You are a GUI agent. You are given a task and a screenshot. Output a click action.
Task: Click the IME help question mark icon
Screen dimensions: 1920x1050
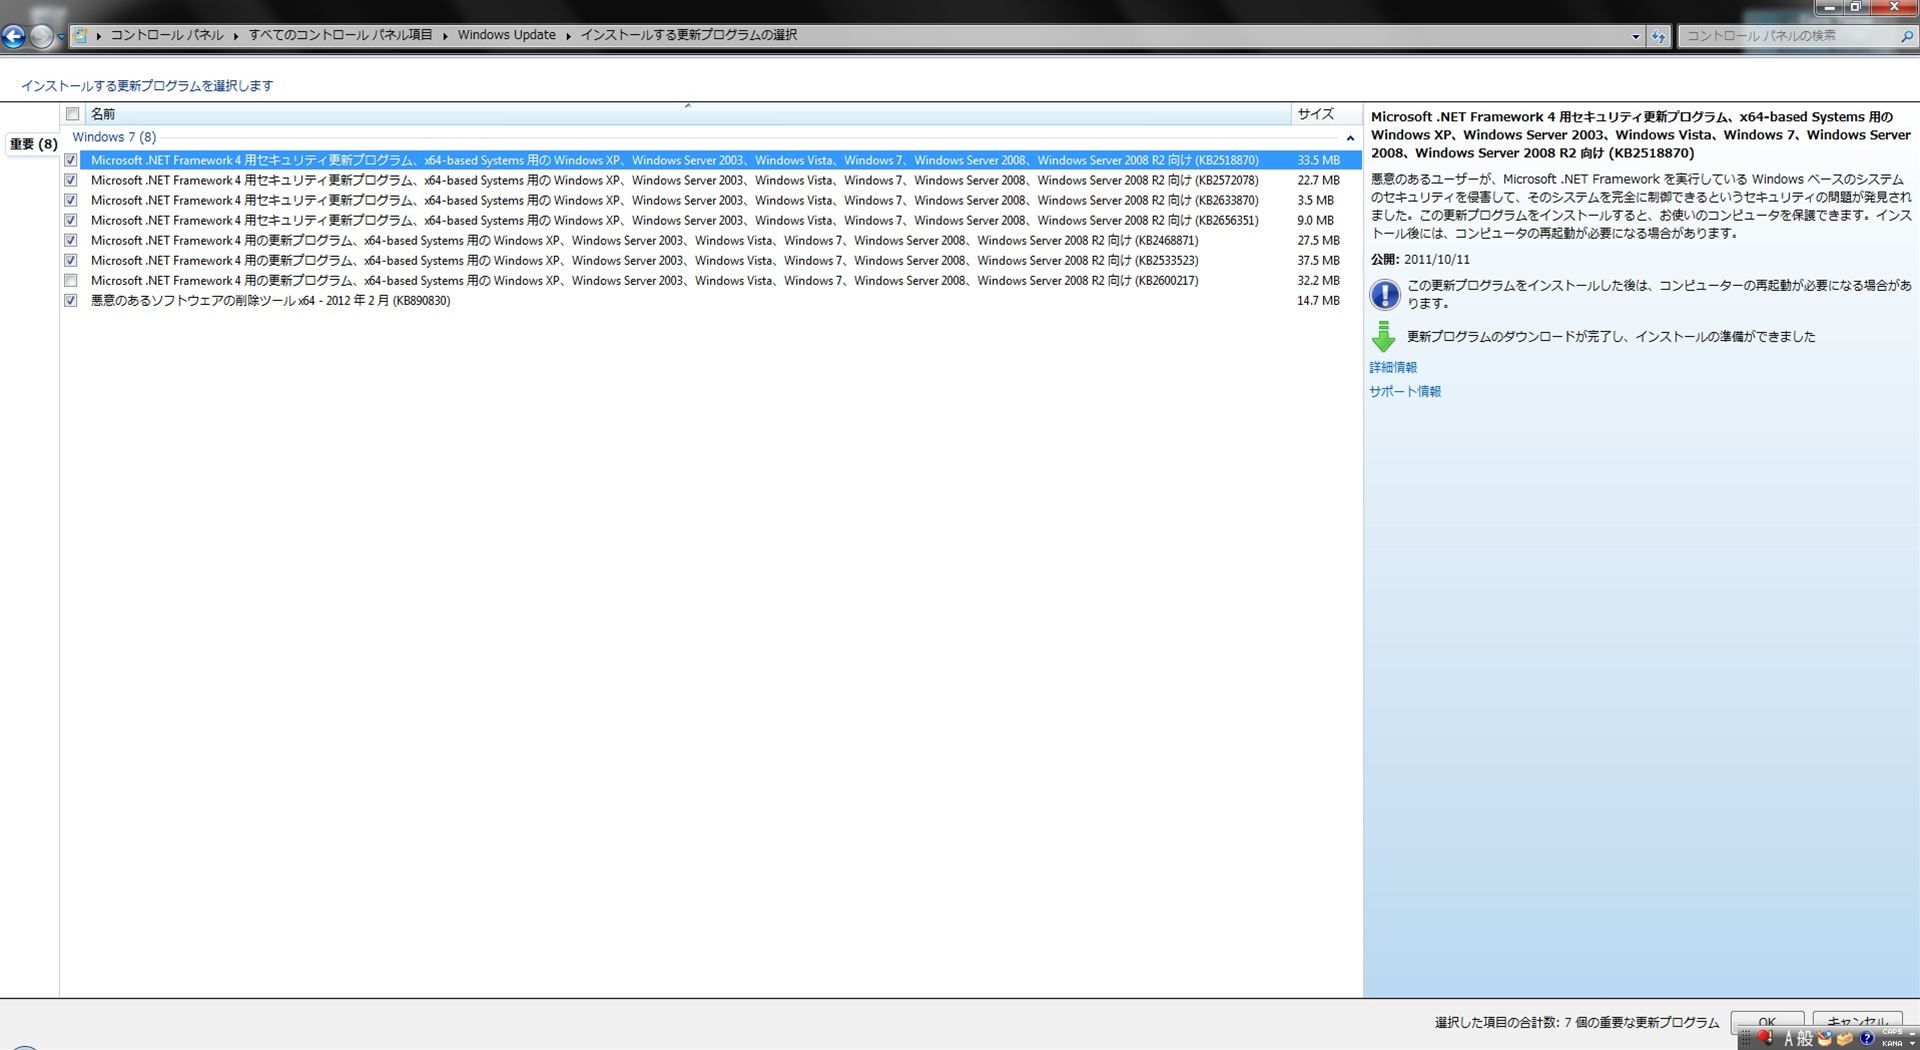point(1867,1039)
